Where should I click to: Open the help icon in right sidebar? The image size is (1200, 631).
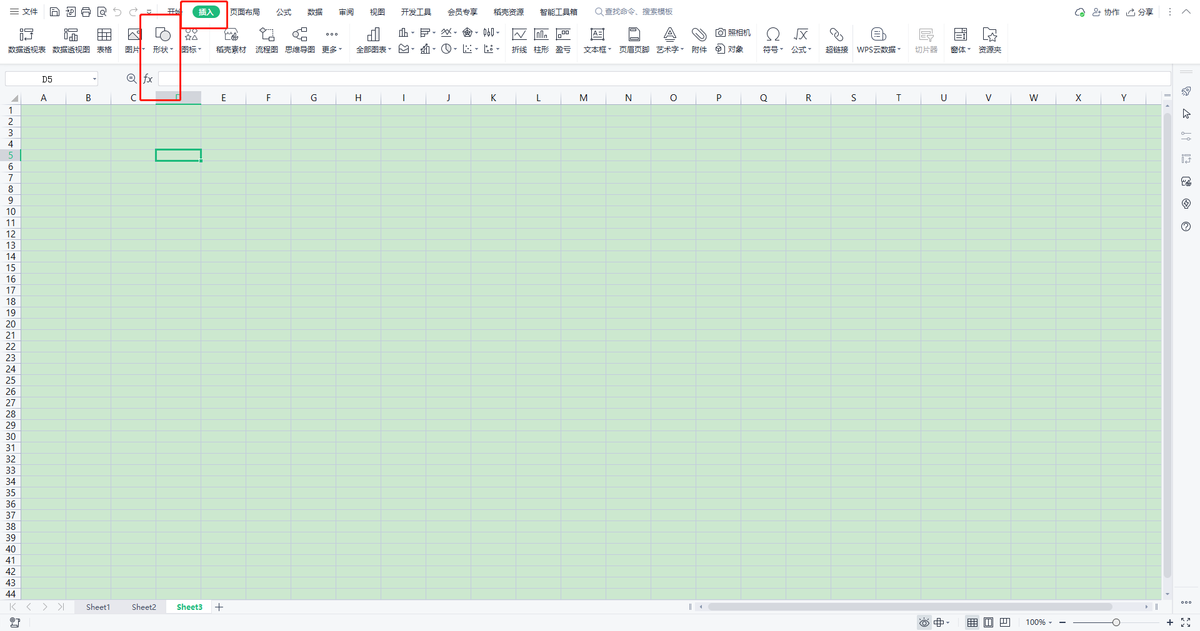point(1186,226)
